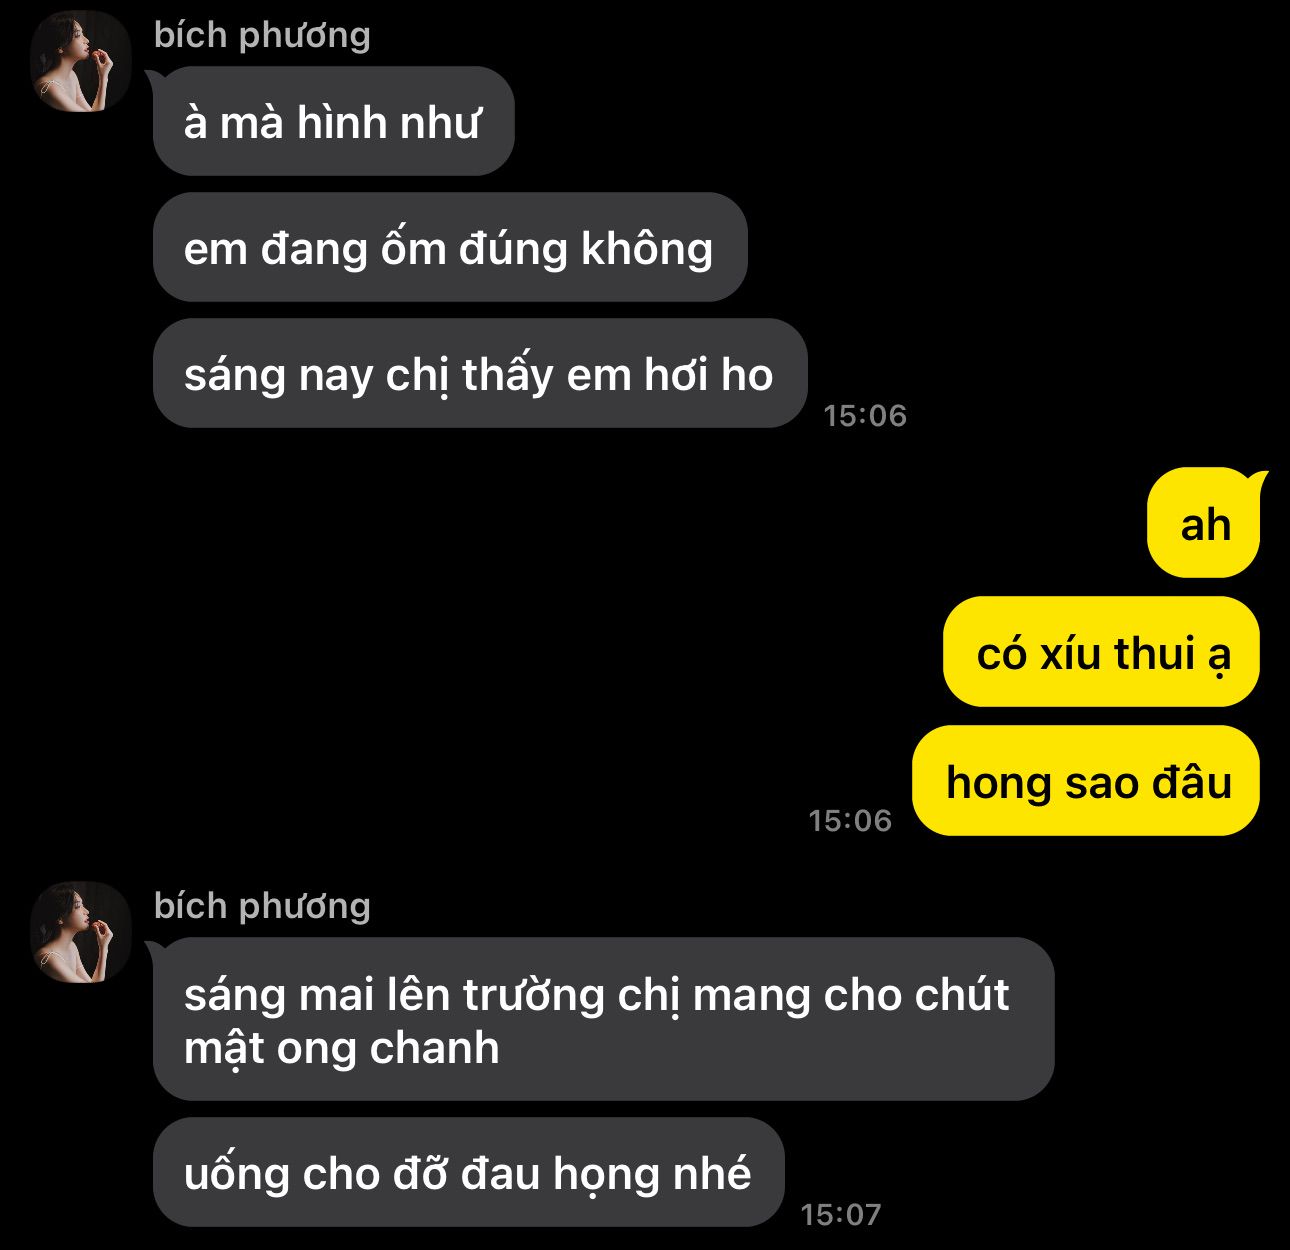Select the message 'em đang ốm đúng không'

click(450, 248)
